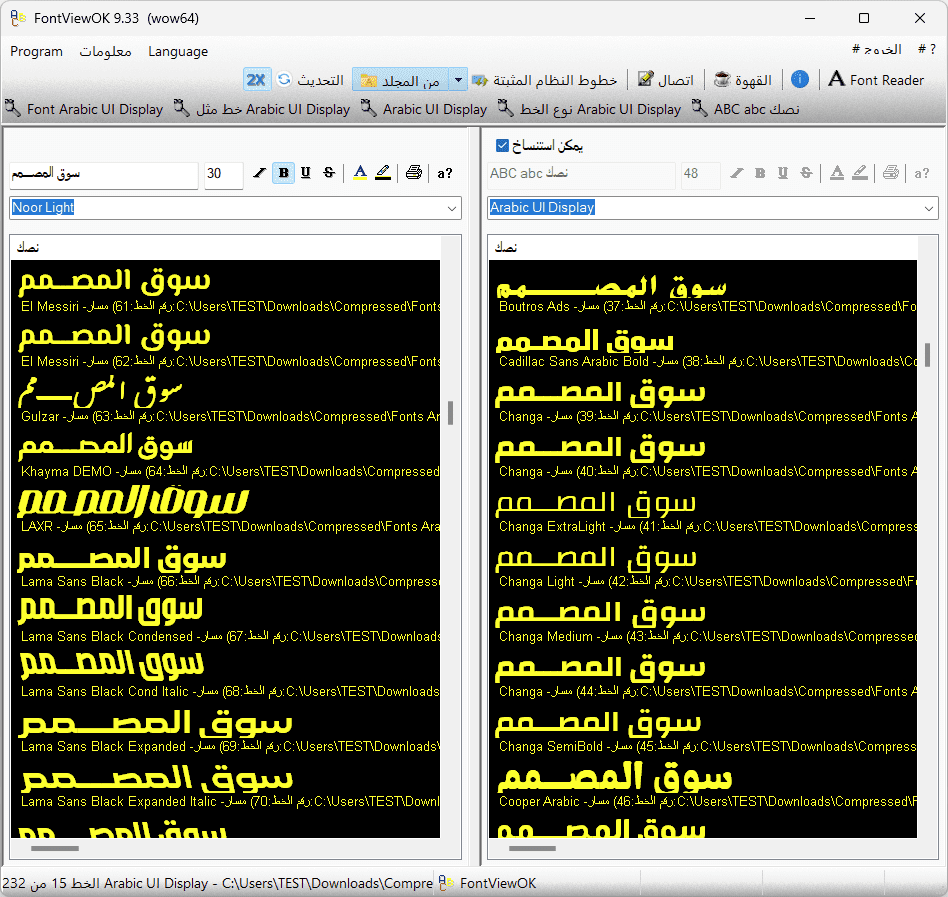Toggle strikethrough in left panel
The image size is (948, 897).
click(x=329, y=173)
